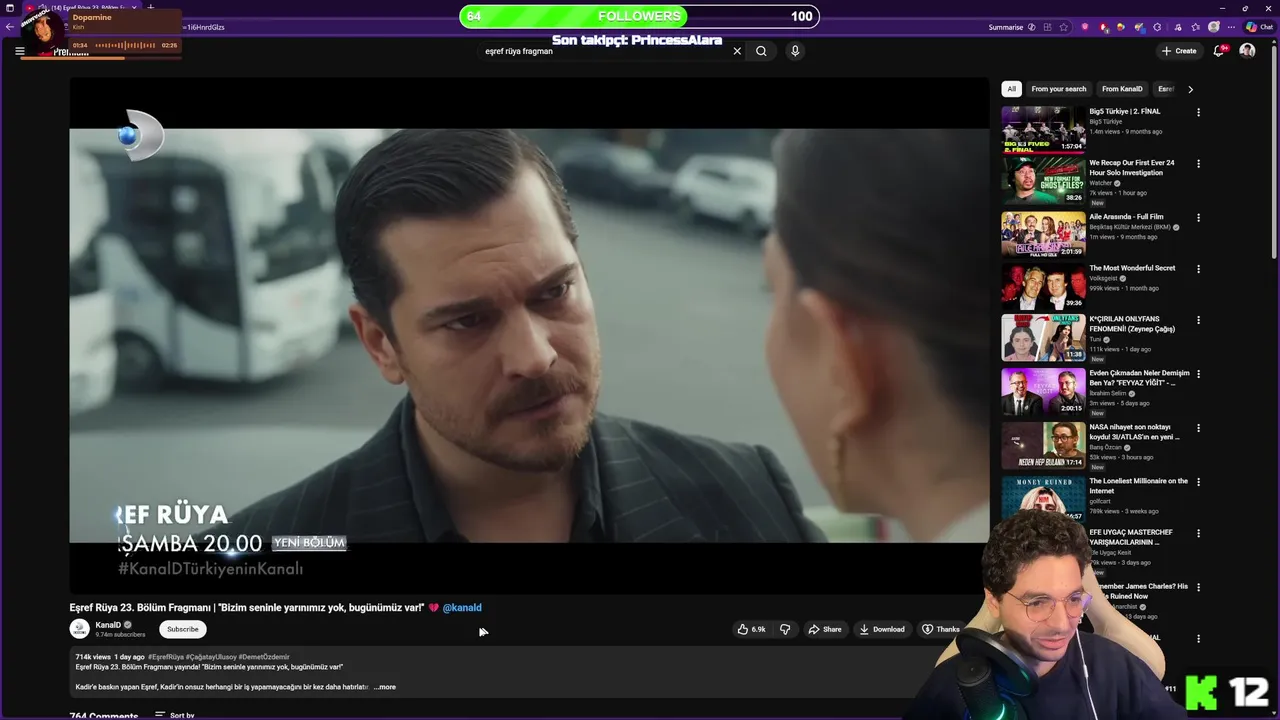Image resolution: width=1280 pixels, height=720 pixels.
Task: Open the KanalD channel name link
Action: coord(108,625)
